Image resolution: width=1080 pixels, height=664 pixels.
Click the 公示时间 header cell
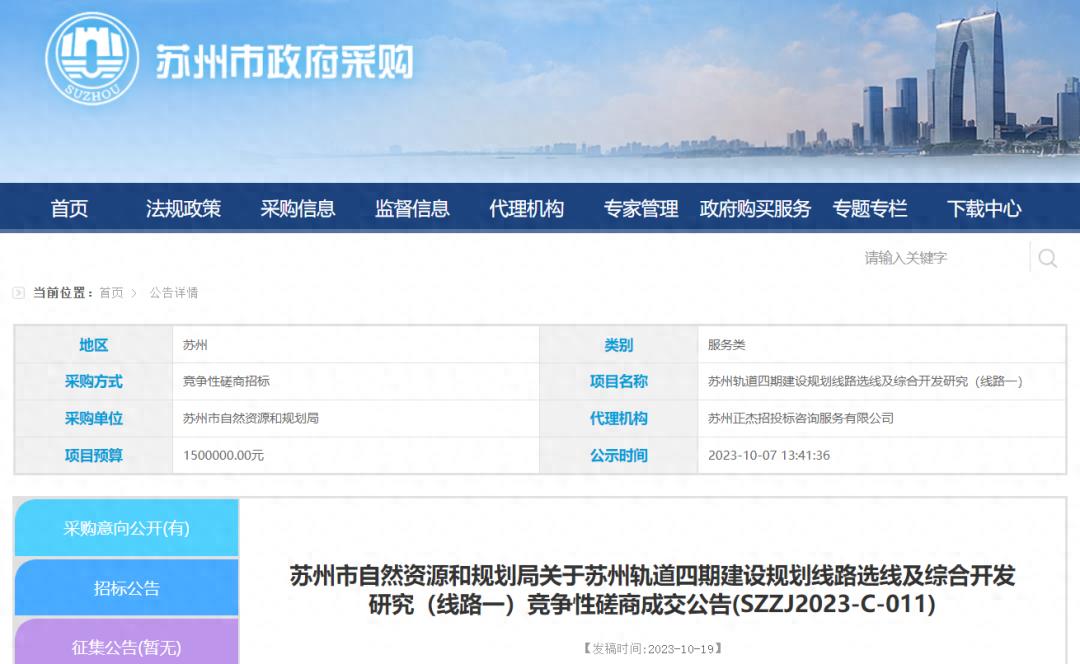619,455
